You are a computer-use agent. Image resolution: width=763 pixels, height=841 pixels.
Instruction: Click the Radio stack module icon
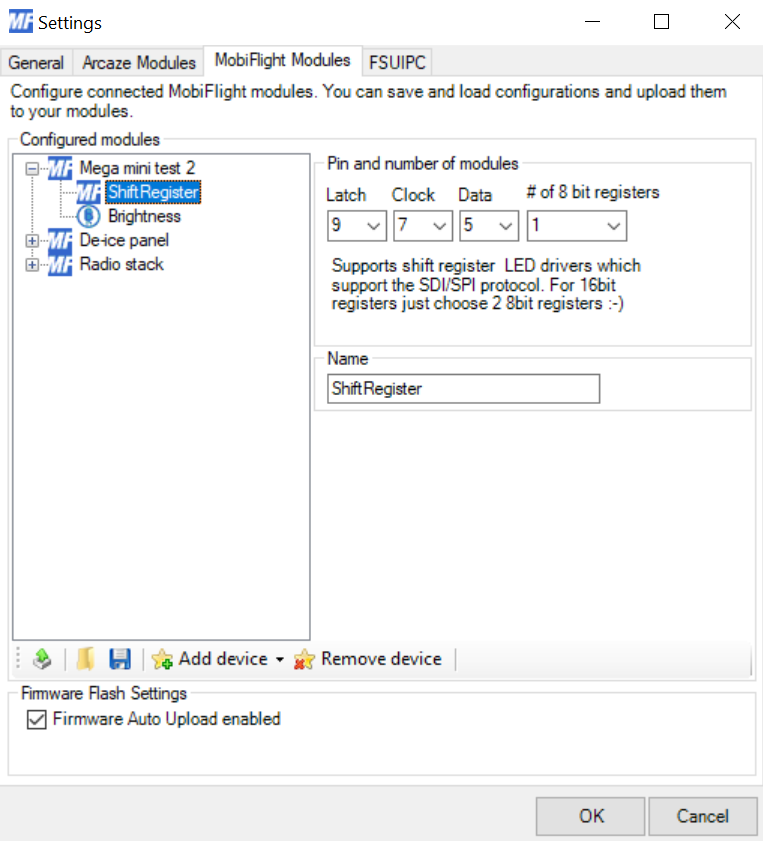tap(60, 264)
